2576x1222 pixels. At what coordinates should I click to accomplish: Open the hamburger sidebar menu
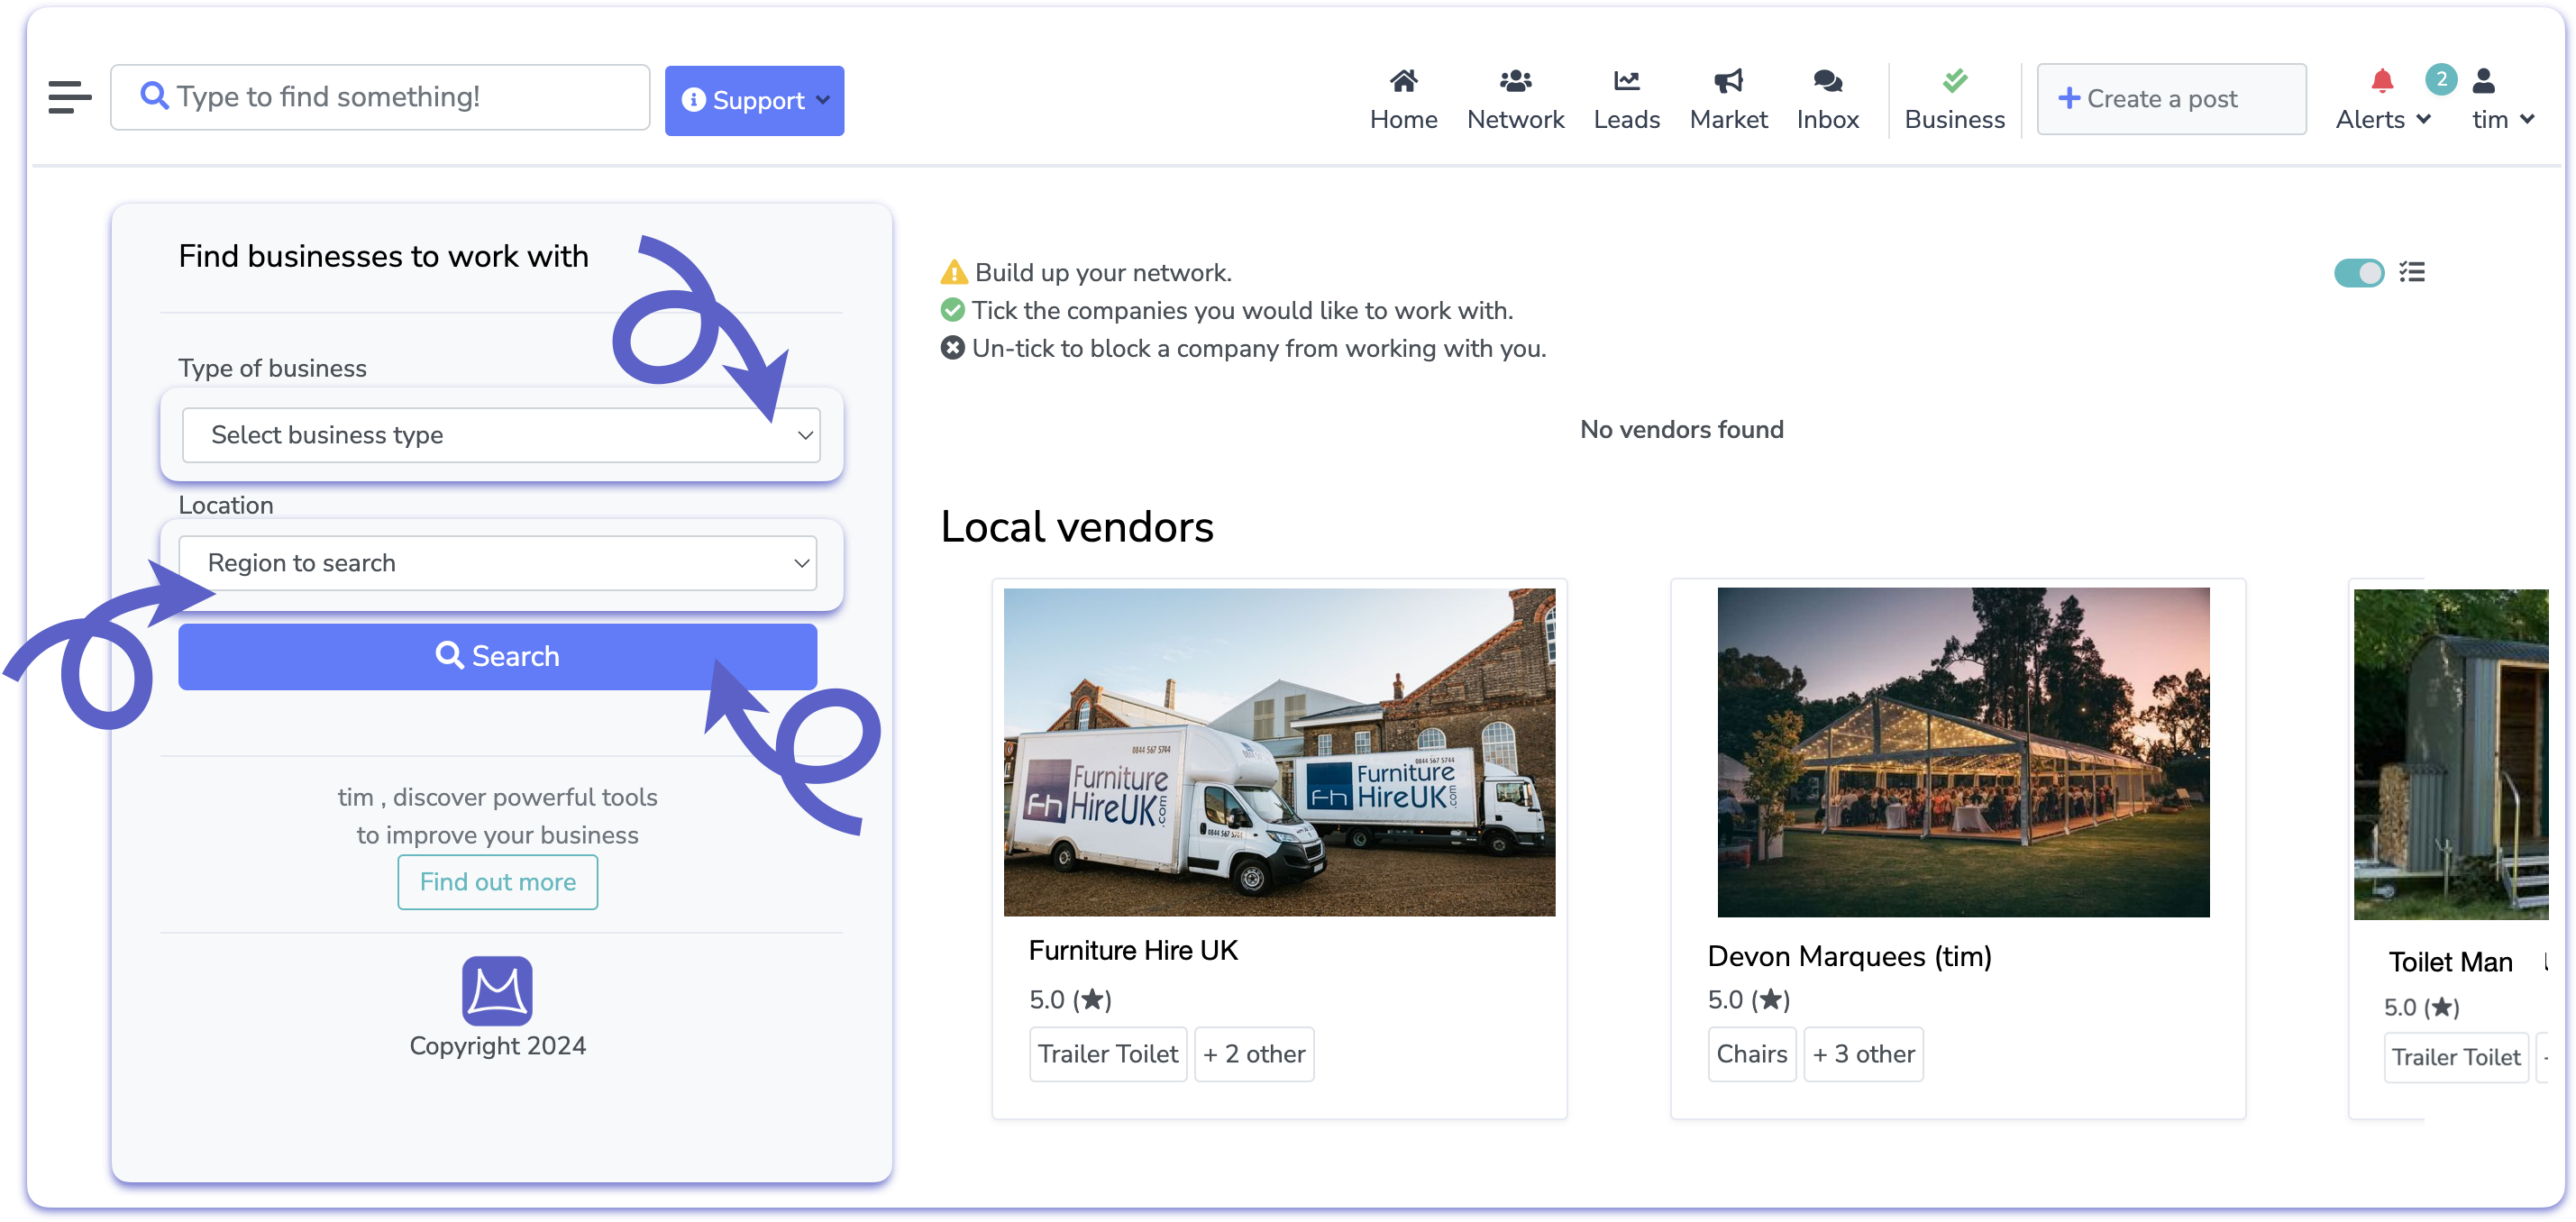[70, 97]
